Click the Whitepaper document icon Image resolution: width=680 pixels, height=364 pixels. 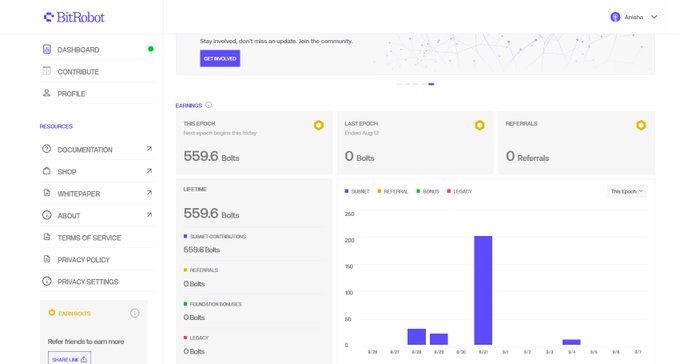coord(47,193)
